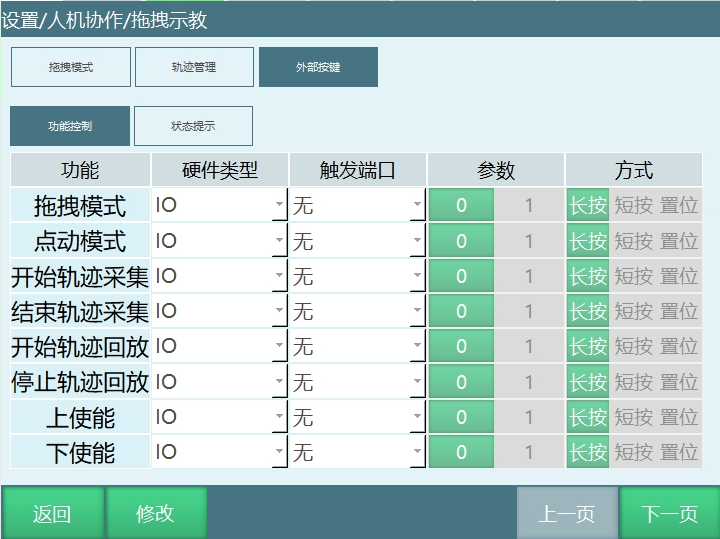
Task: Set 下使能 parameter to 0
Action: coord(461,452)
